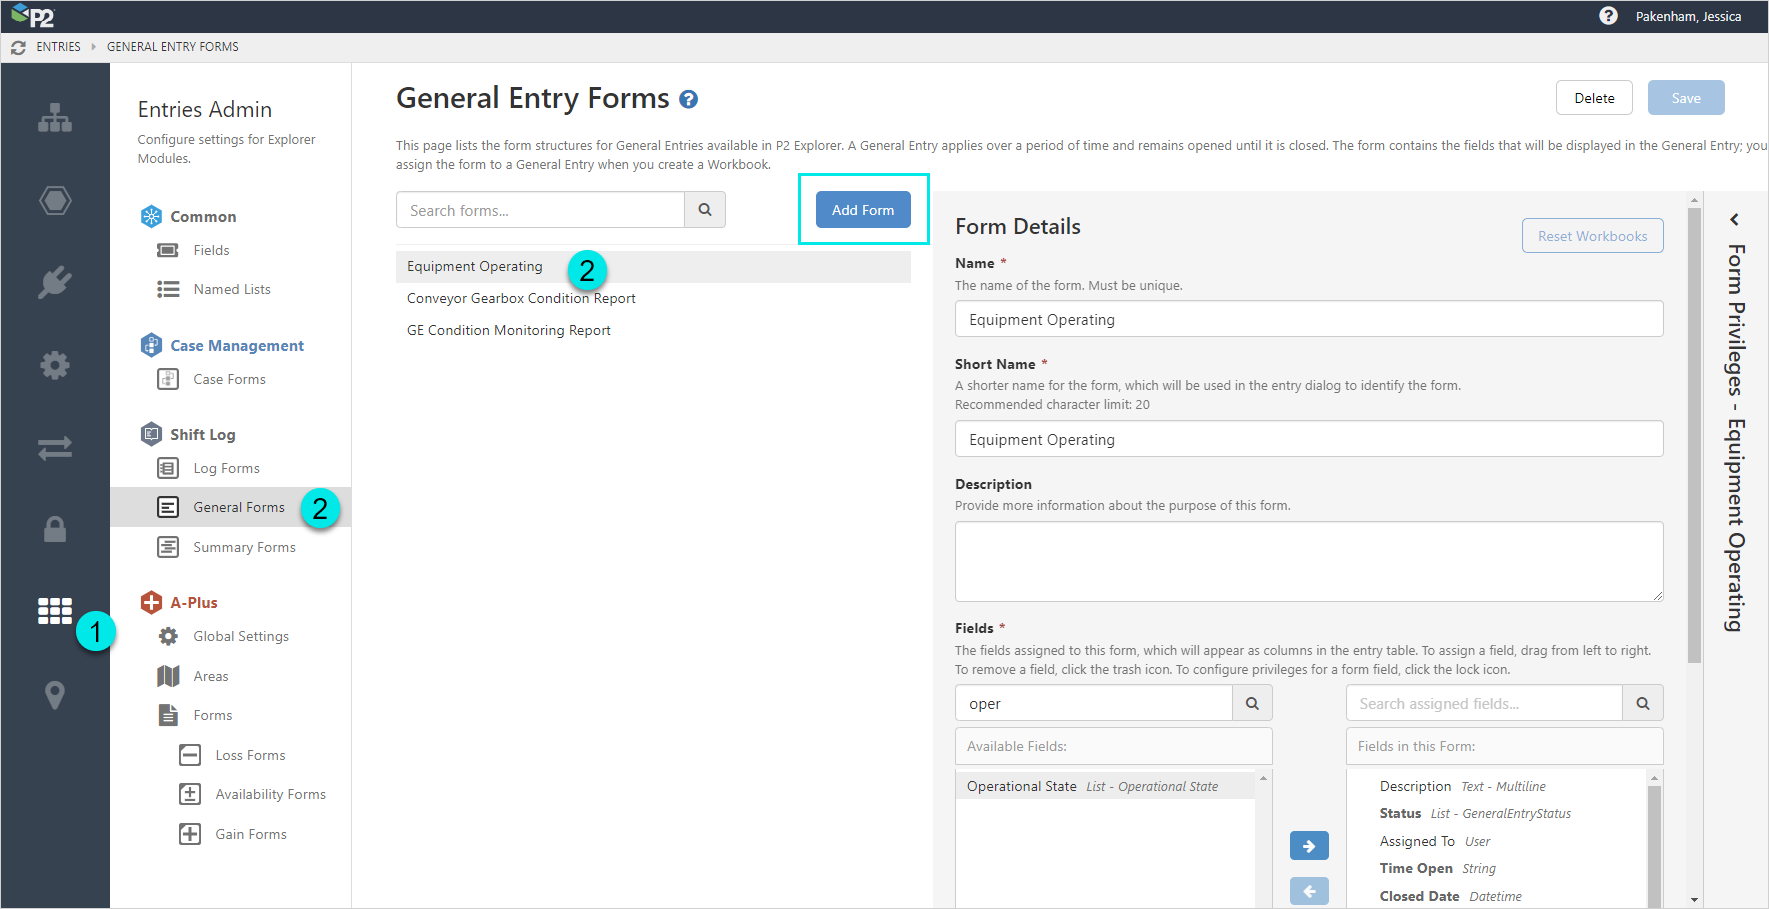Click into the Description text area
1769x909 pixels.
1308,561
